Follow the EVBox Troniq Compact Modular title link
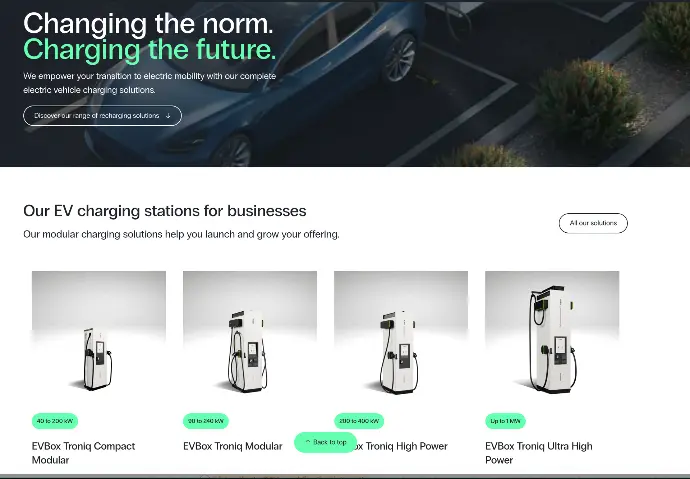The image size is (690, 479). pyautogui.click(x=84, y=453)
